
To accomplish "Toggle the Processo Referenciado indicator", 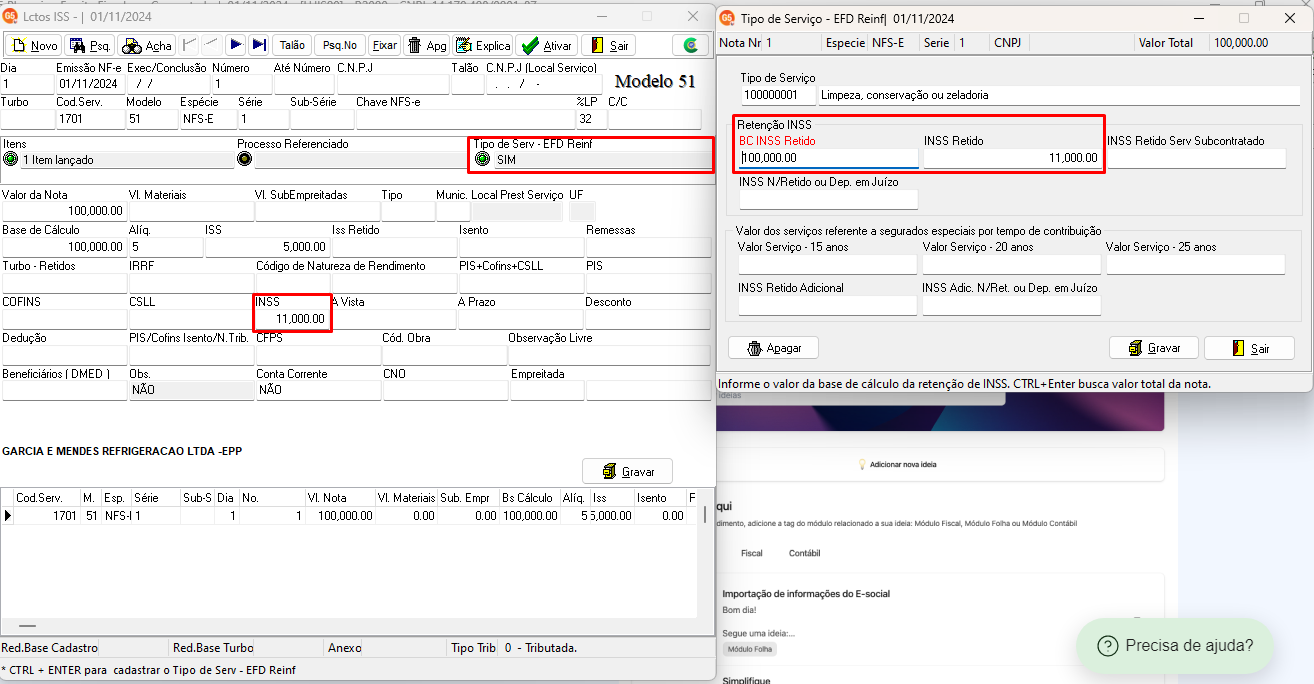I will click(244, 159).
